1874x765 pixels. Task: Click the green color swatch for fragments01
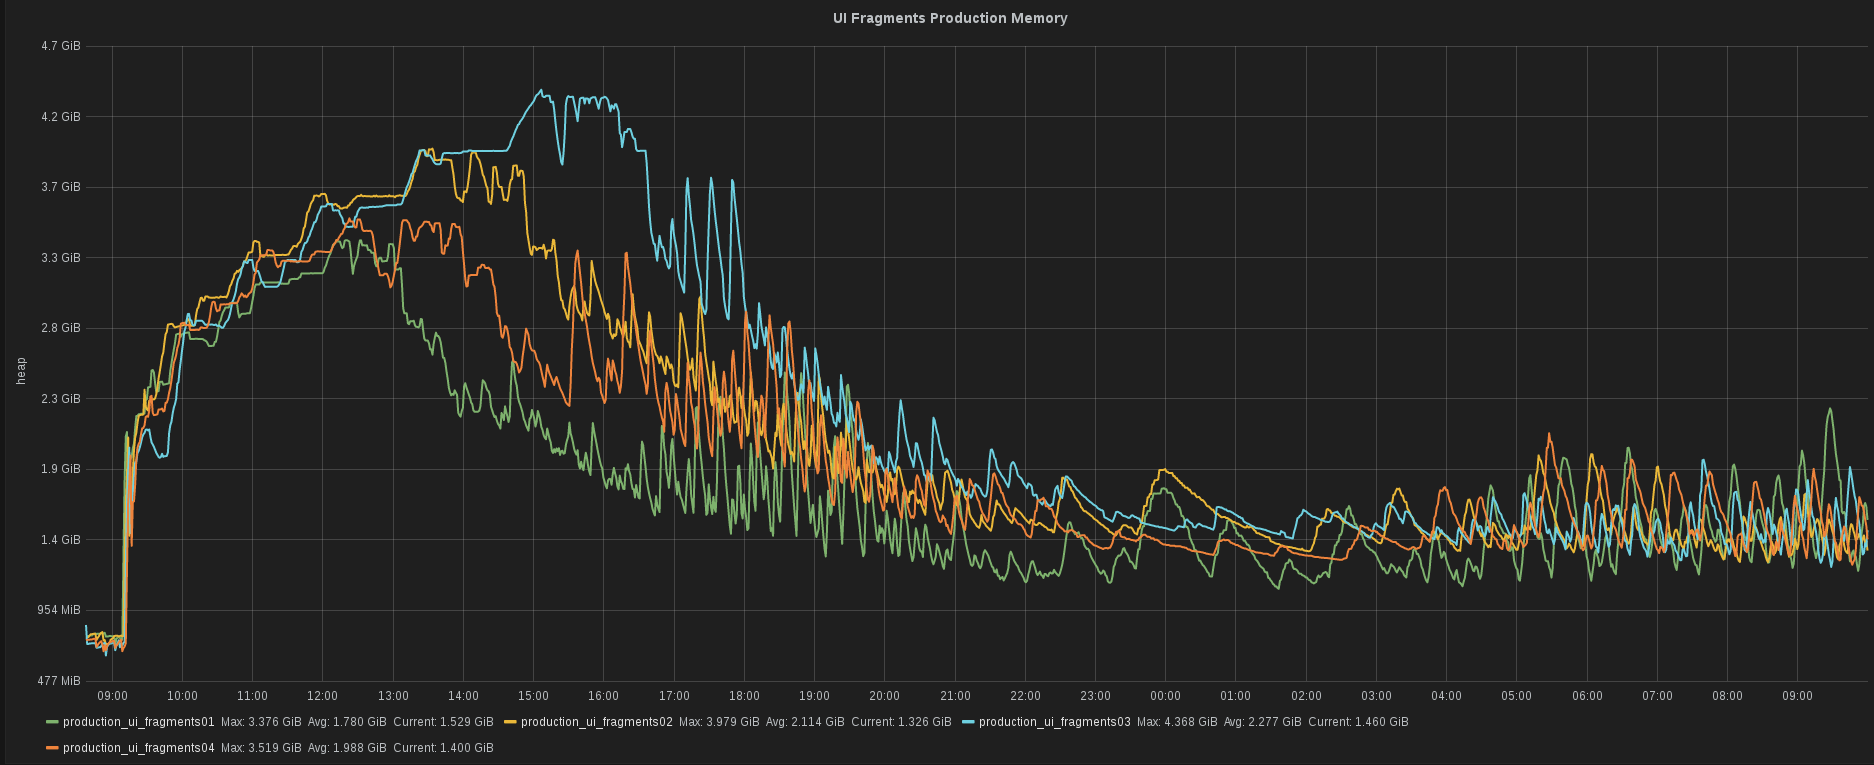(x=53, y=722)
